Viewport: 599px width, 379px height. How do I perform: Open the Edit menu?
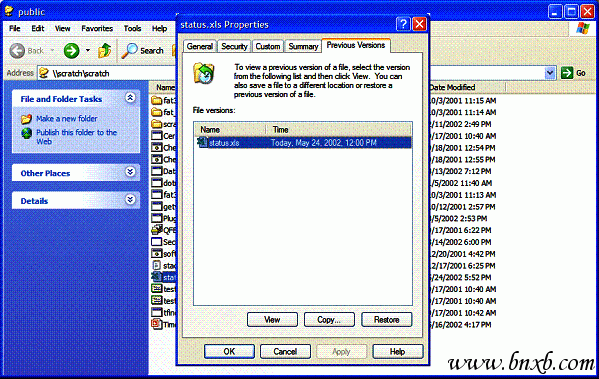coord(37,28)
